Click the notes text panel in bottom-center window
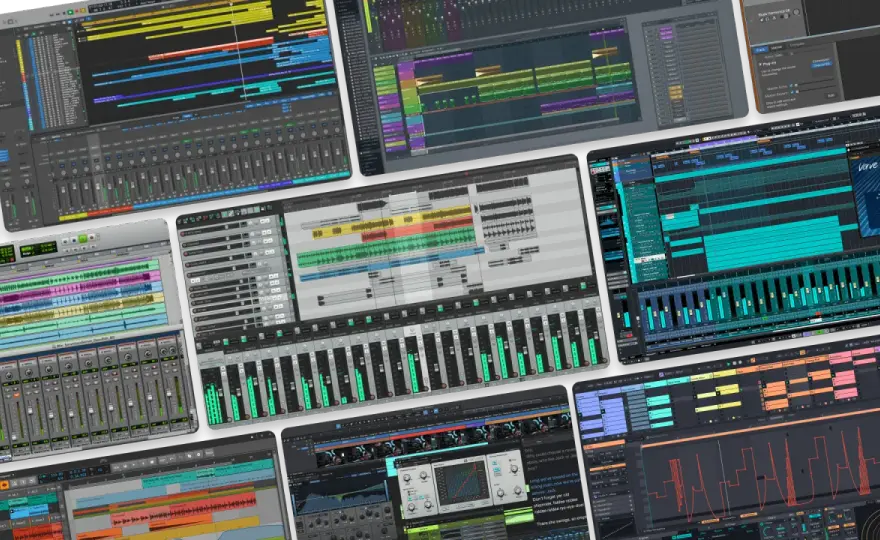 (x=554, y=486)
